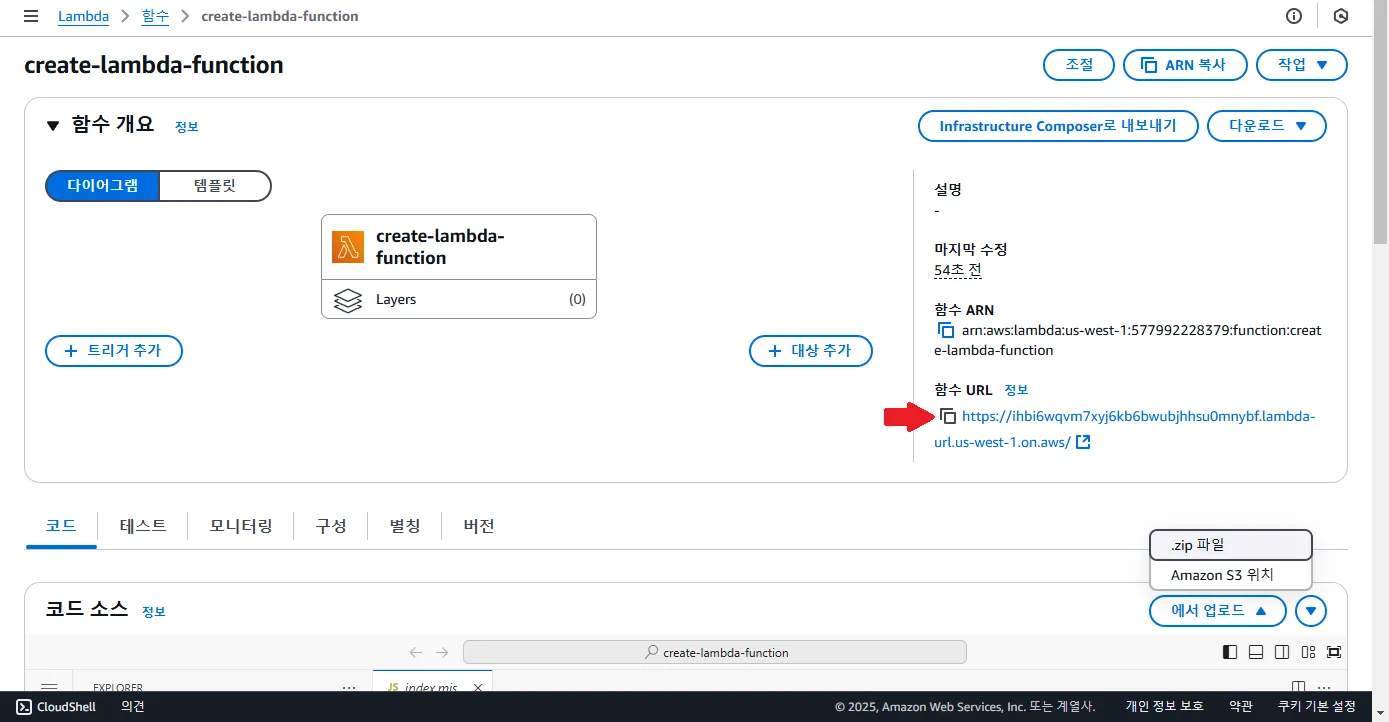Toggle primary sidebar layout icon in editor
Viewport: 1389px width, 722px height.
click(x=1230, y=652)
